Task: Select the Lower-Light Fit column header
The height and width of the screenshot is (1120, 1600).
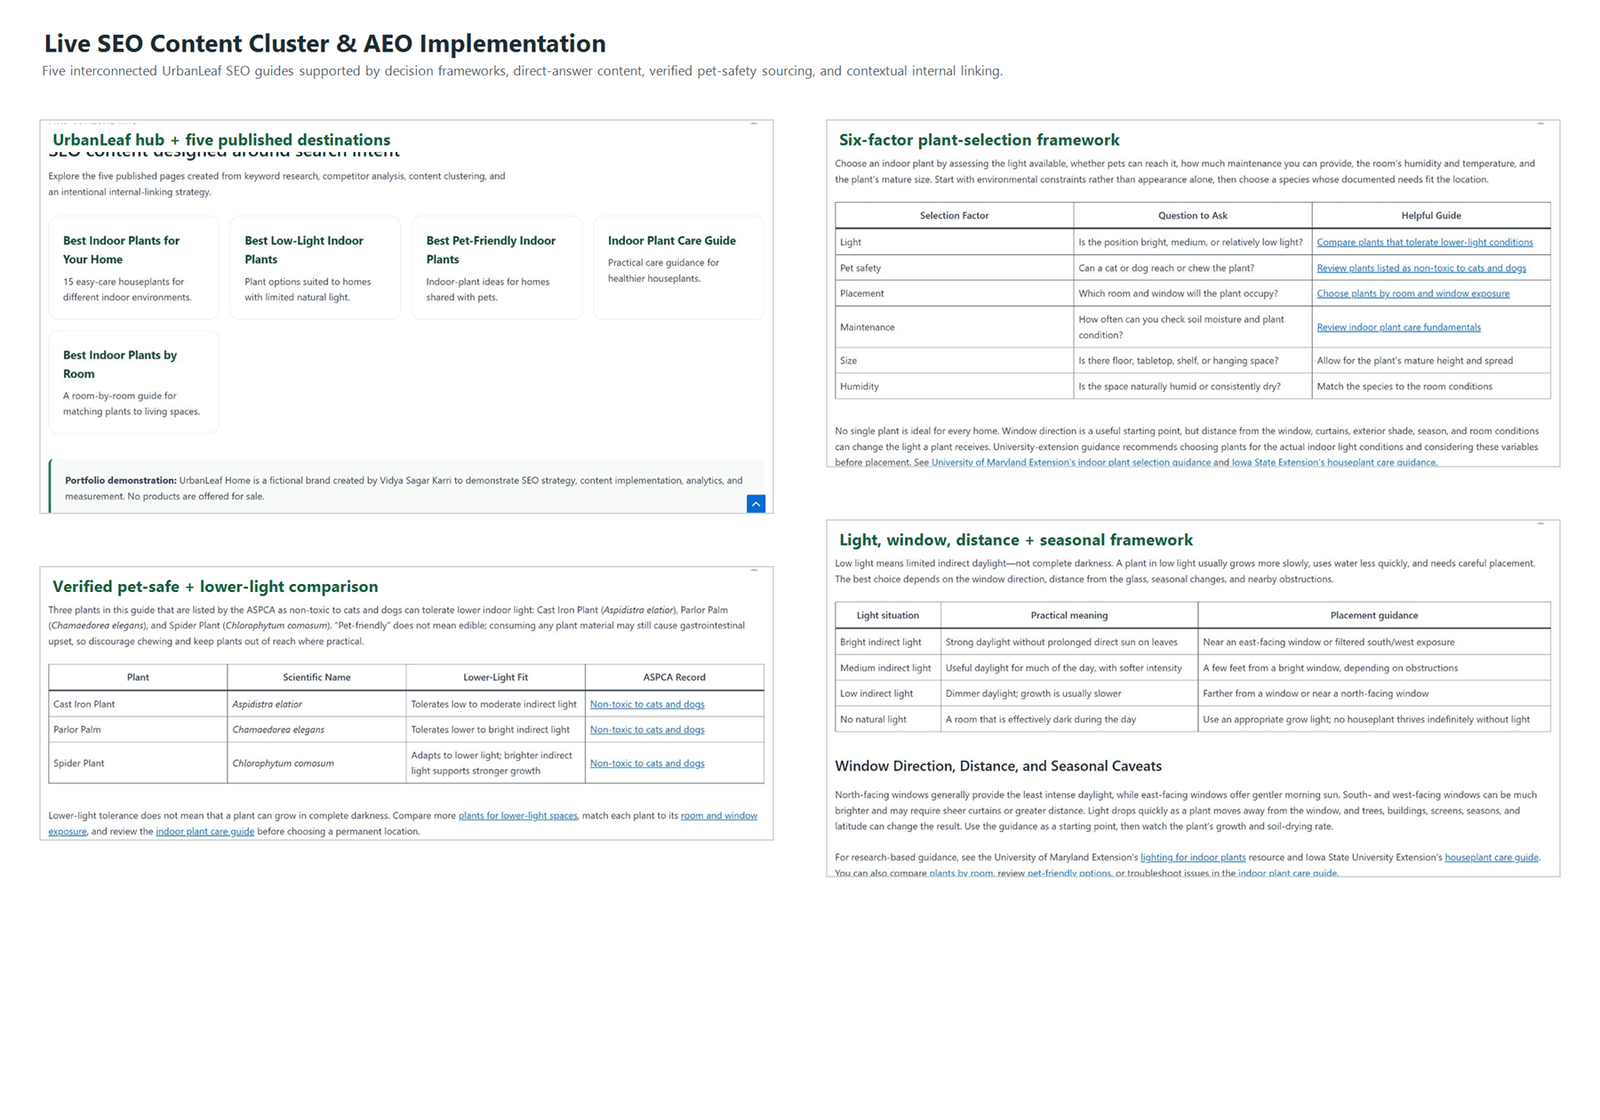Action: coord(495,677)
